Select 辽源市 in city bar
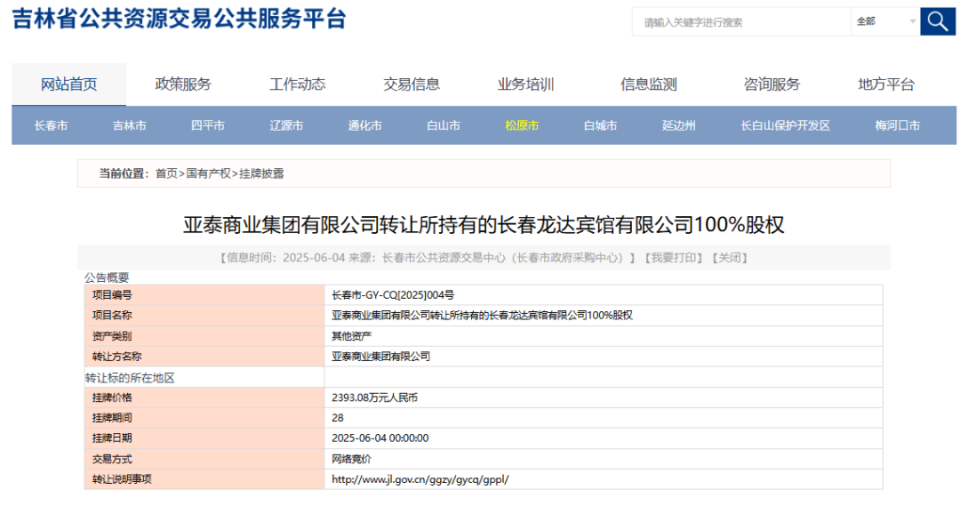This screenshot has width=960, height=514. tap(286, 125)
